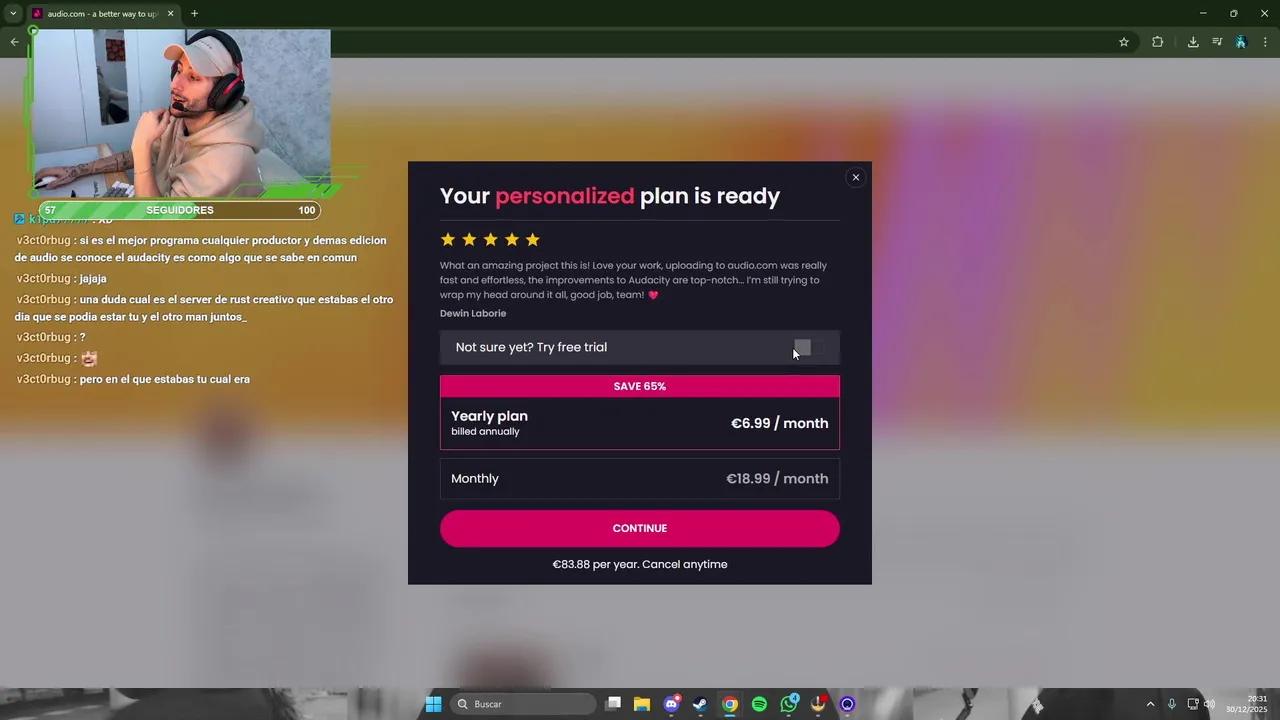Image resolution: width=1280 pixels, height=720 pixels.
Task: Open the tab search dropdown arrow
Action: pos(13,14)
